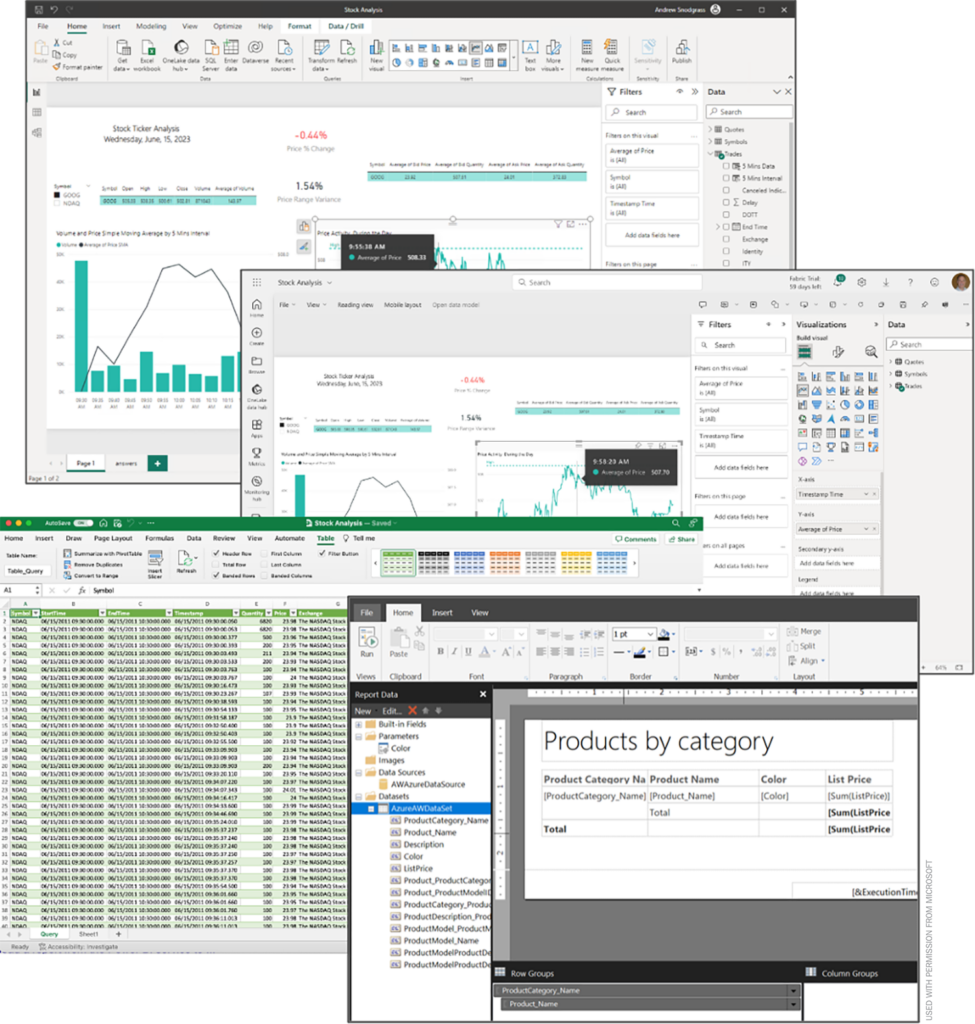Click the Share button in Excel

coord(681,538)
